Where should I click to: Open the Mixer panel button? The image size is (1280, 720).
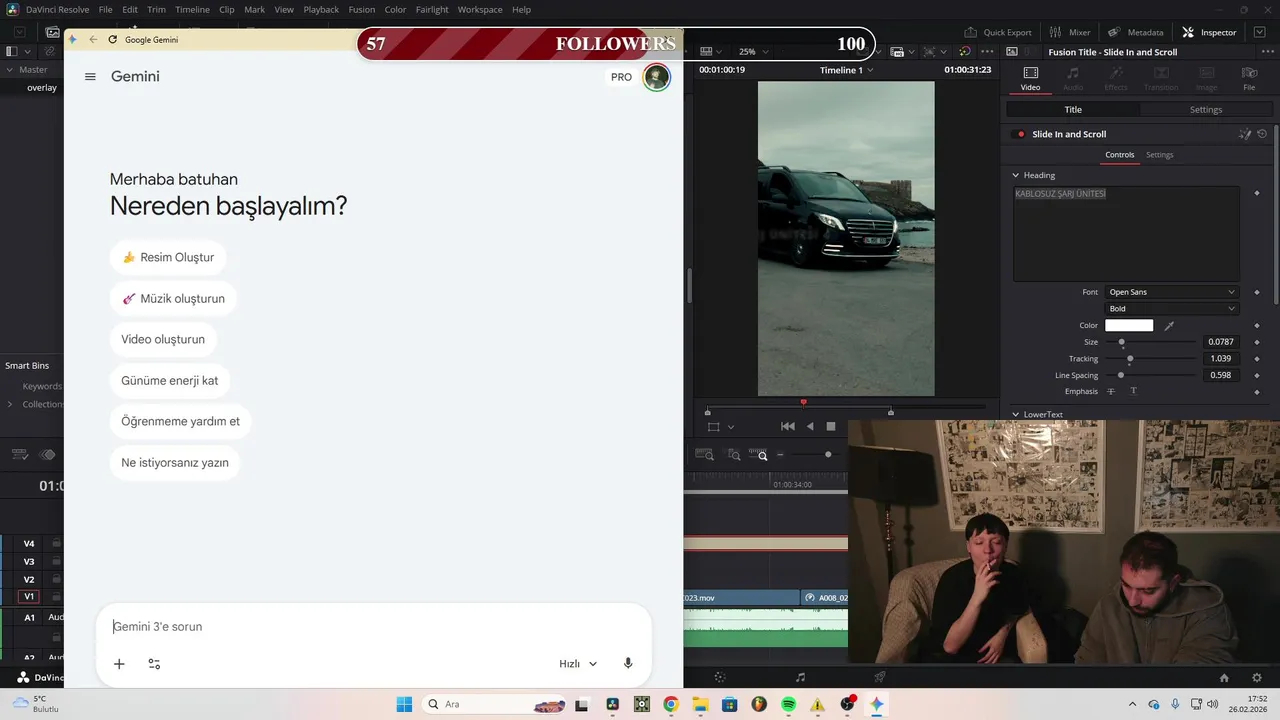pos(1069,32)
